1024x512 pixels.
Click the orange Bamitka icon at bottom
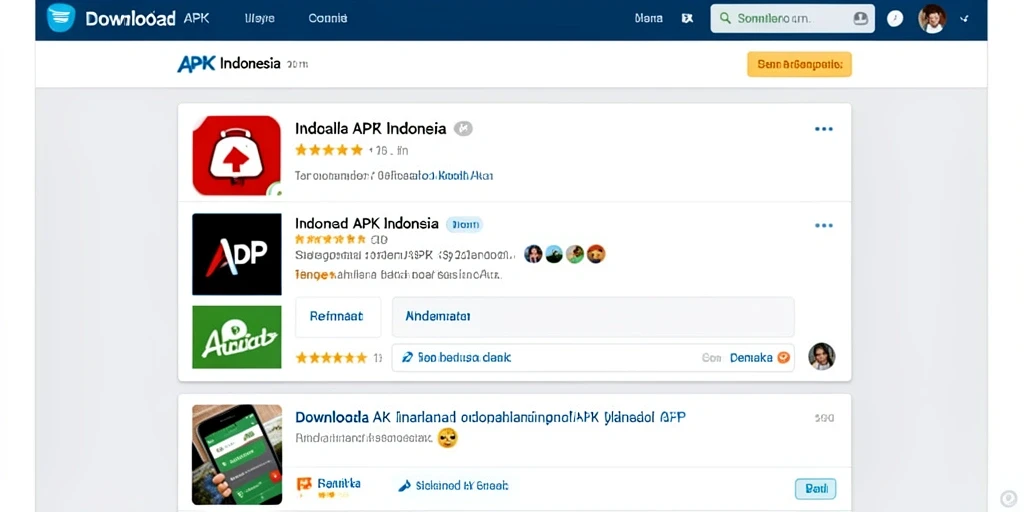[x=304, y=484]
